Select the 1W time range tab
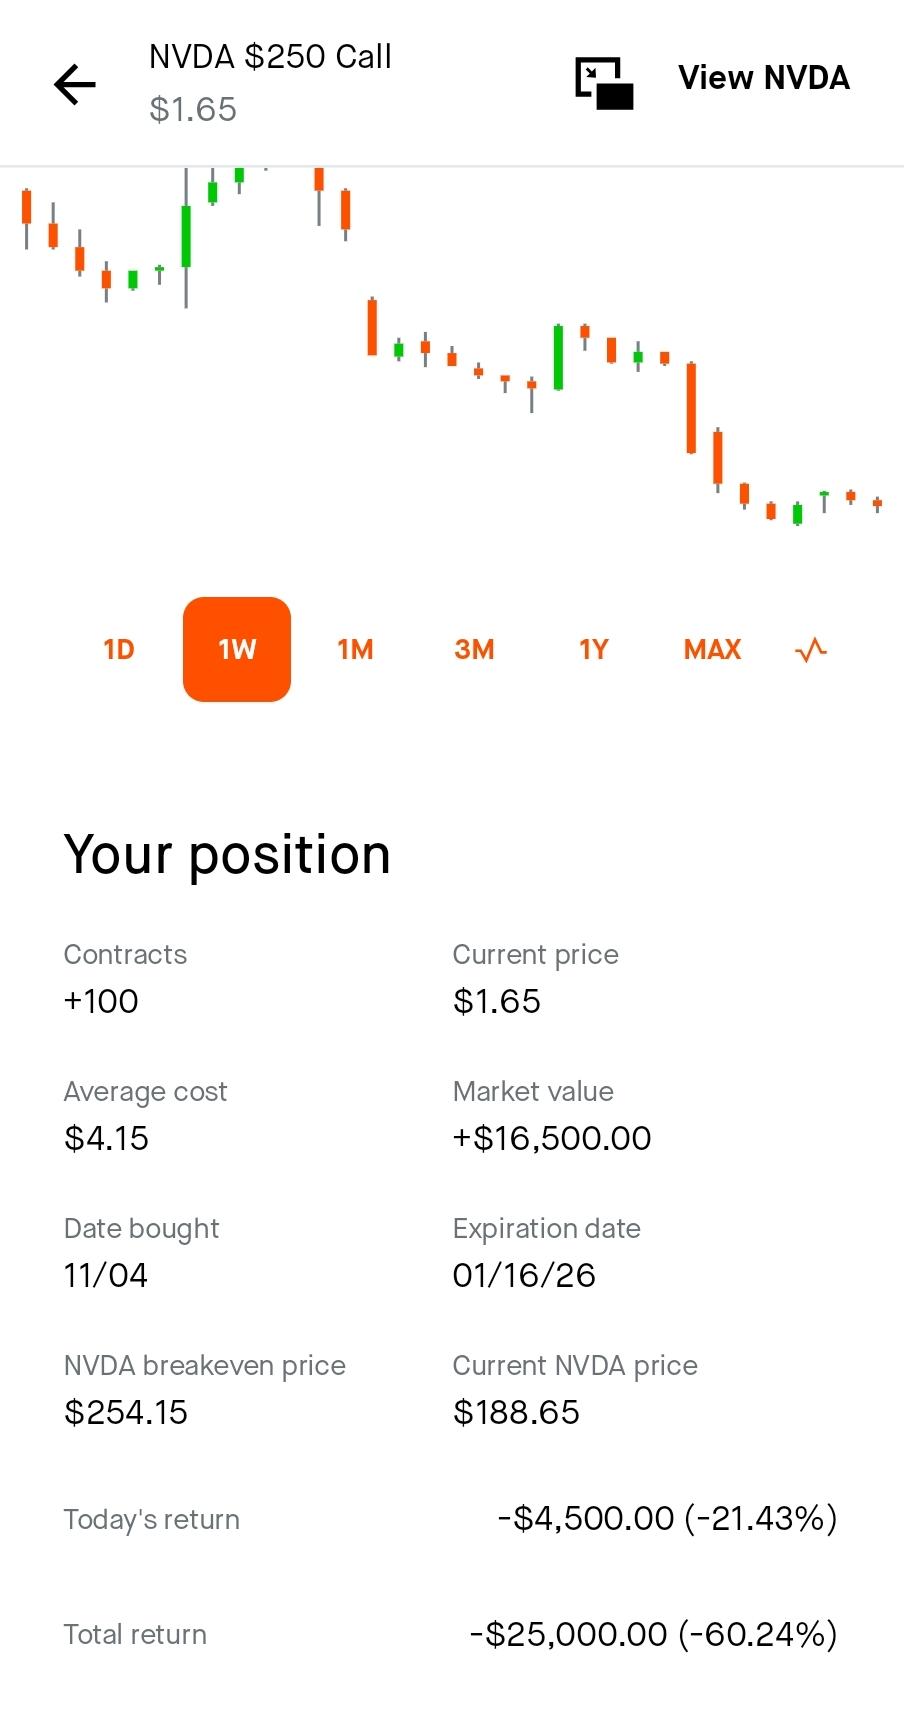This screenshot has width=904, height=1727. (237, 650)
